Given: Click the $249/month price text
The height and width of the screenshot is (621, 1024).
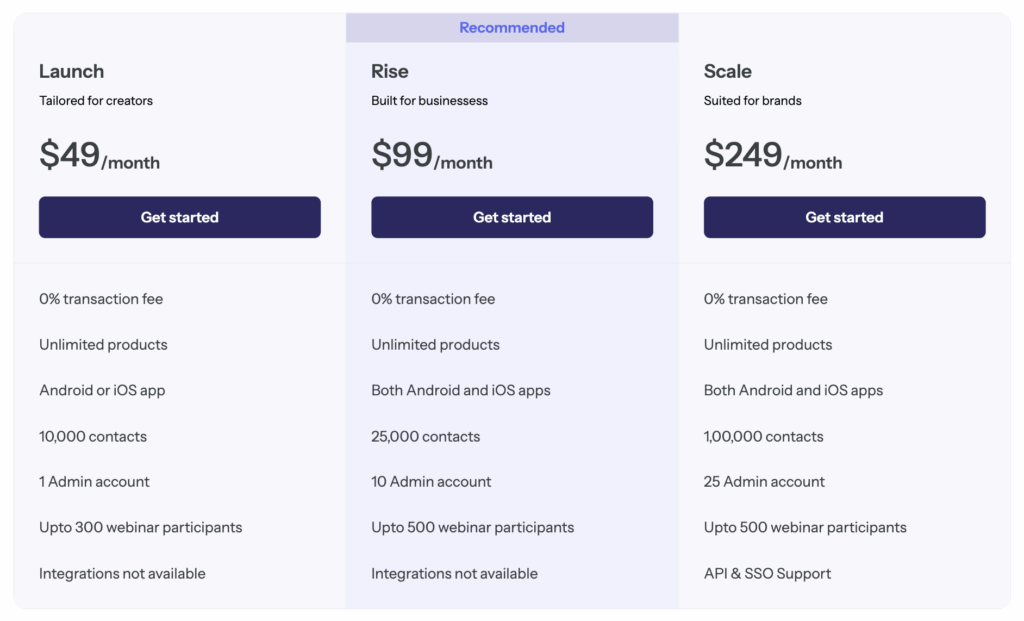Looking at the screenshot, I should pos(772,155).
